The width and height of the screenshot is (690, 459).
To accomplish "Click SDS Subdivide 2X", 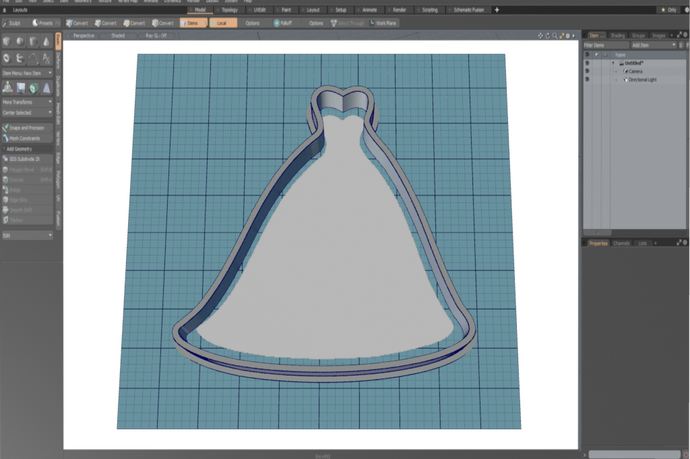I will pyautogui.click(x=27, y=159).
